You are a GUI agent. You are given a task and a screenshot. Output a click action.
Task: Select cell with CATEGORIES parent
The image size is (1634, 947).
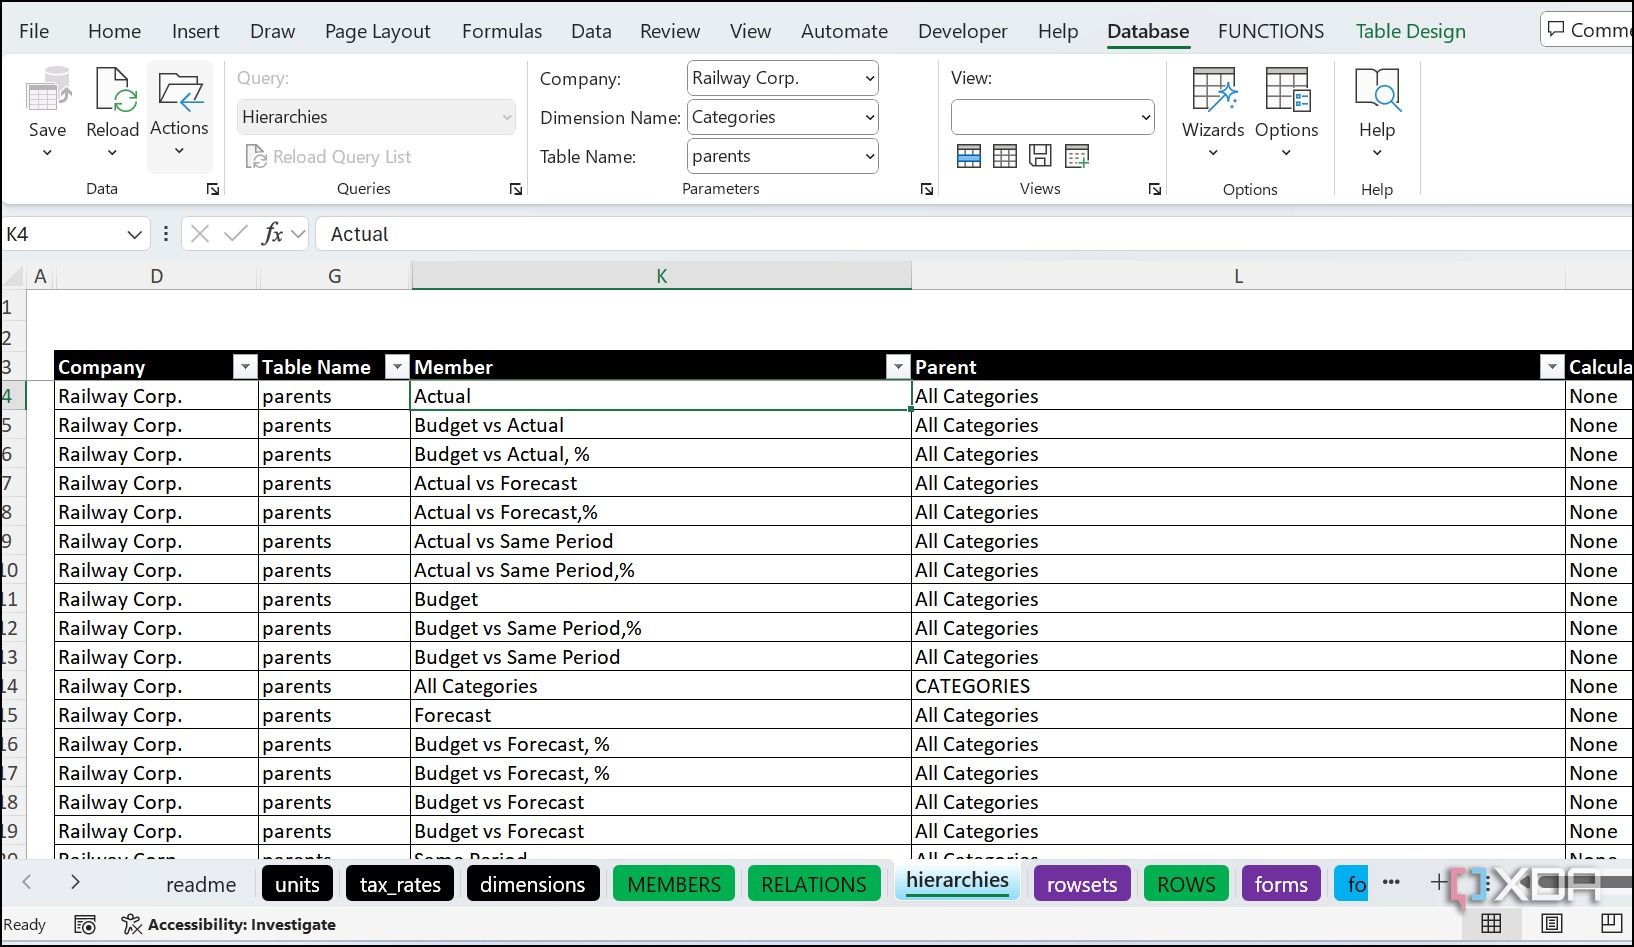click(1238, 686)
